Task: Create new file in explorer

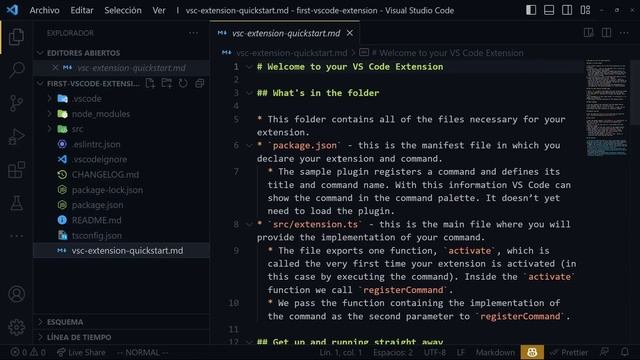Action: pyautogui.click(x=150, y=83)
